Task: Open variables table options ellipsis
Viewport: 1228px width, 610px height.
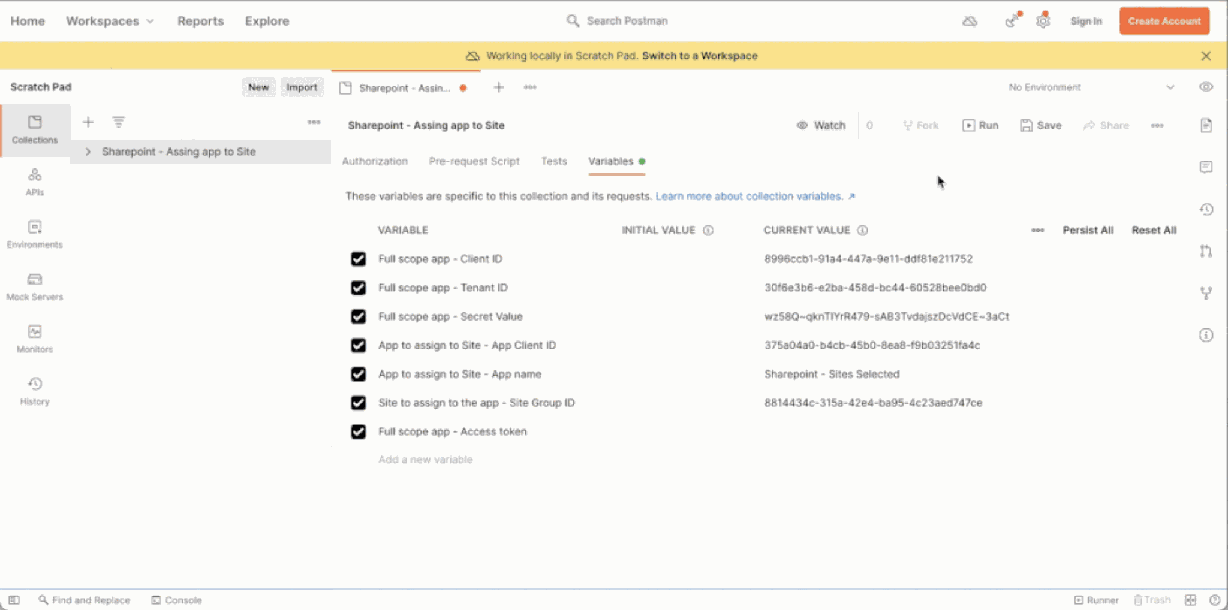Action: 1038,230
